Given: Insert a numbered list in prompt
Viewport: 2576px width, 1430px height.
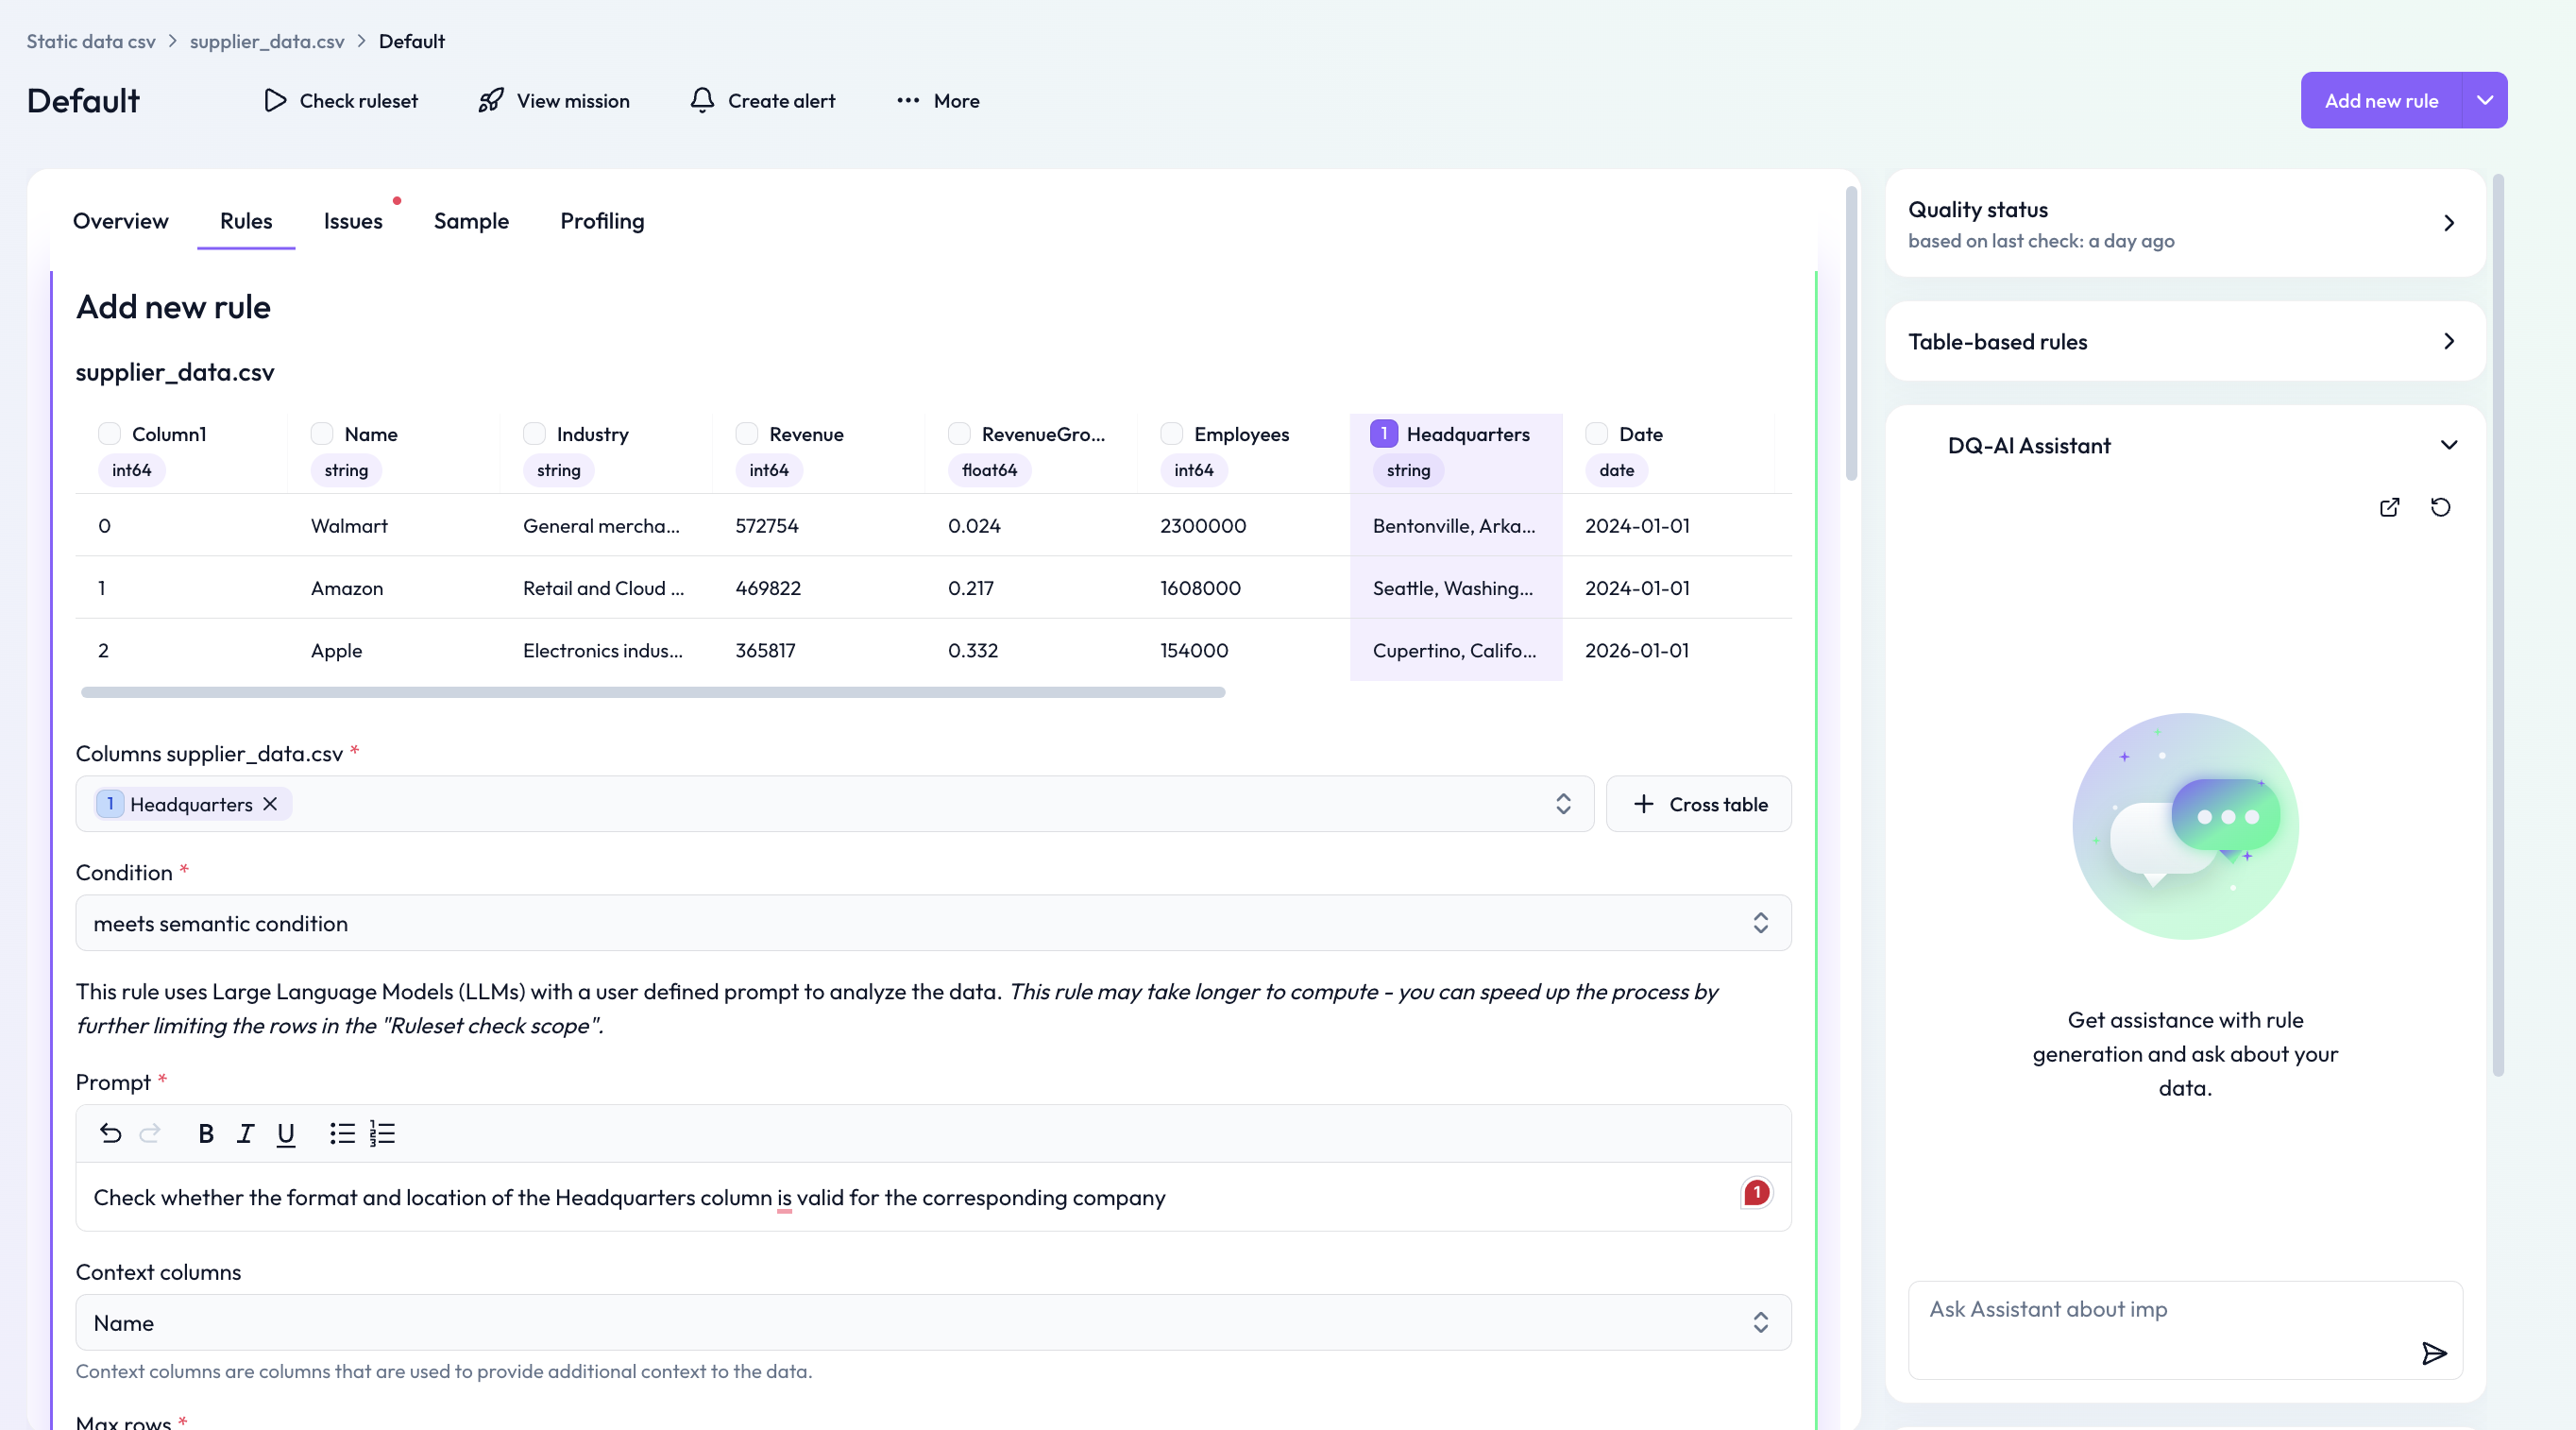Looking at the screenshot, I should (x=382, y=1133).
